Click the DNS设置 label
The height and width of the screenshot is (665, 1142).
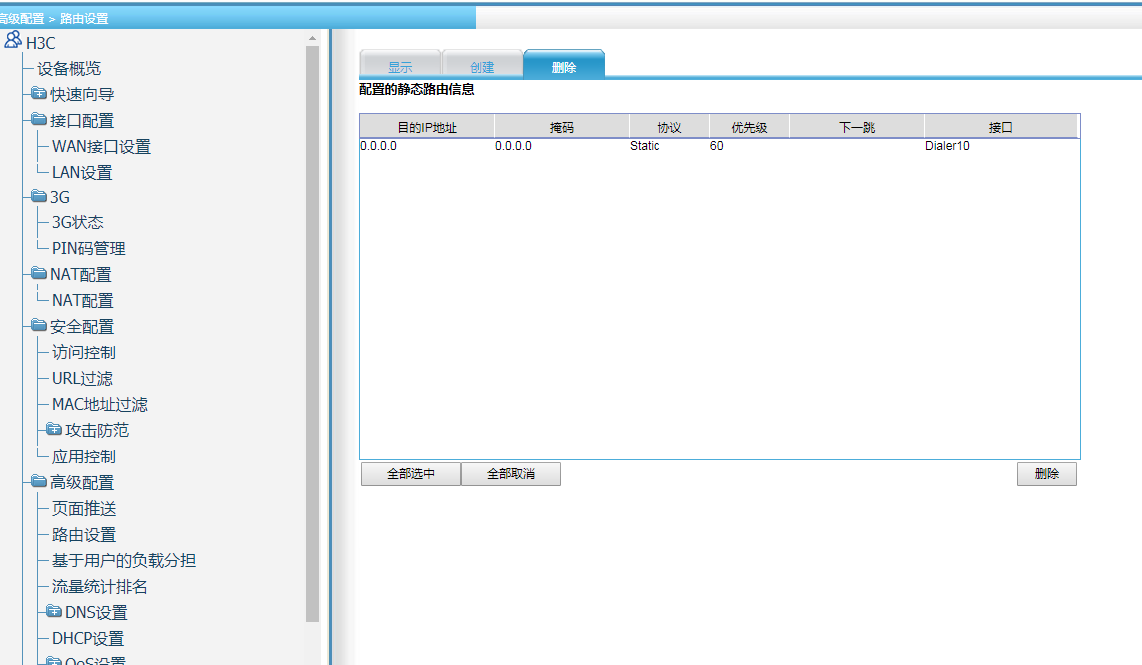coord(96,613)
